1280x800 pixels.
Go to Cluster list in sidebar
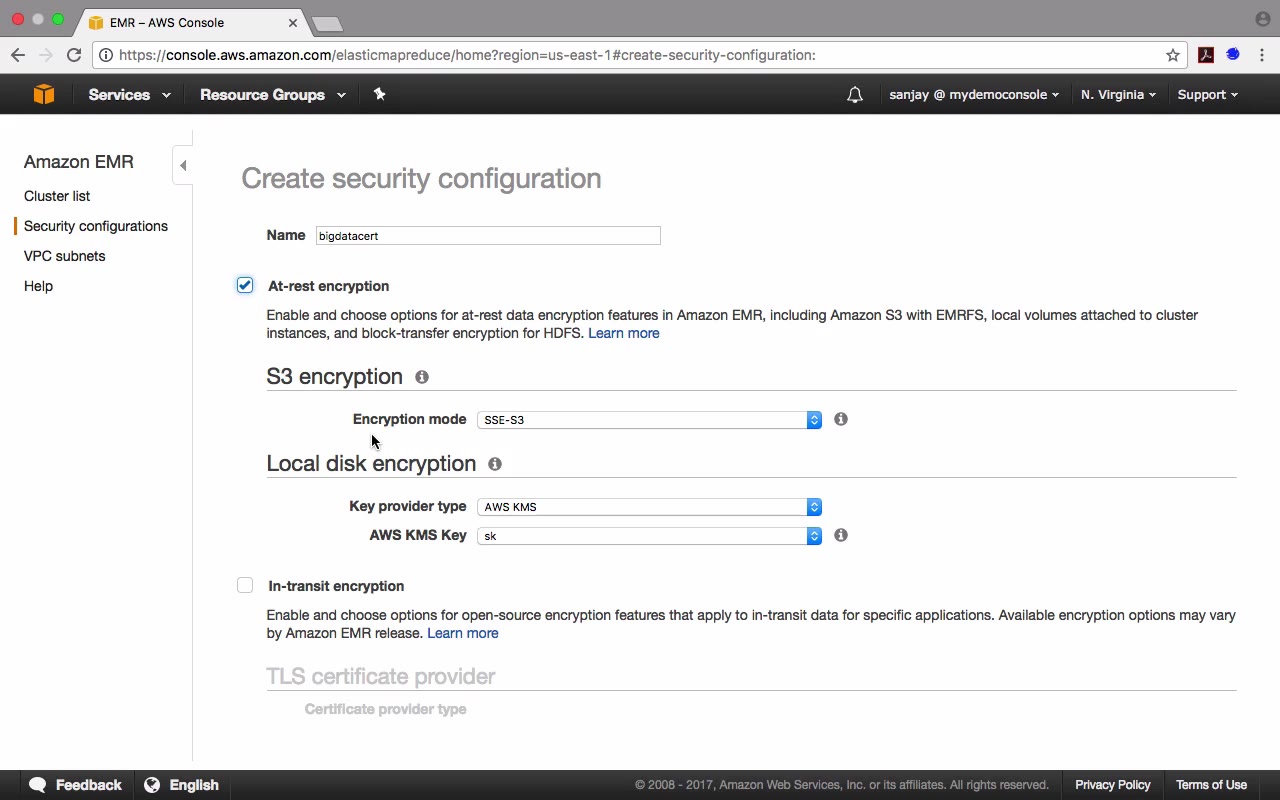tap(57, 196)
